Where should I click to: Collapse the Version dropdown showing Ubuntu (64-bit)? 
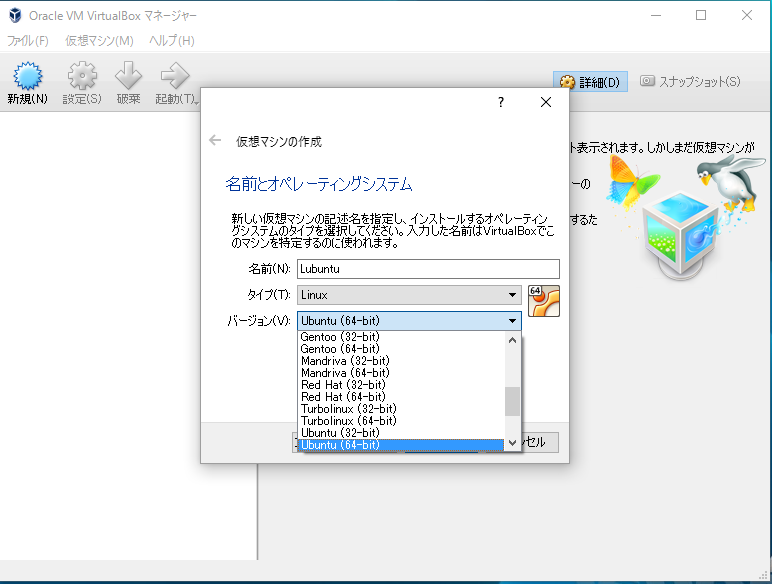pos(409,321)
